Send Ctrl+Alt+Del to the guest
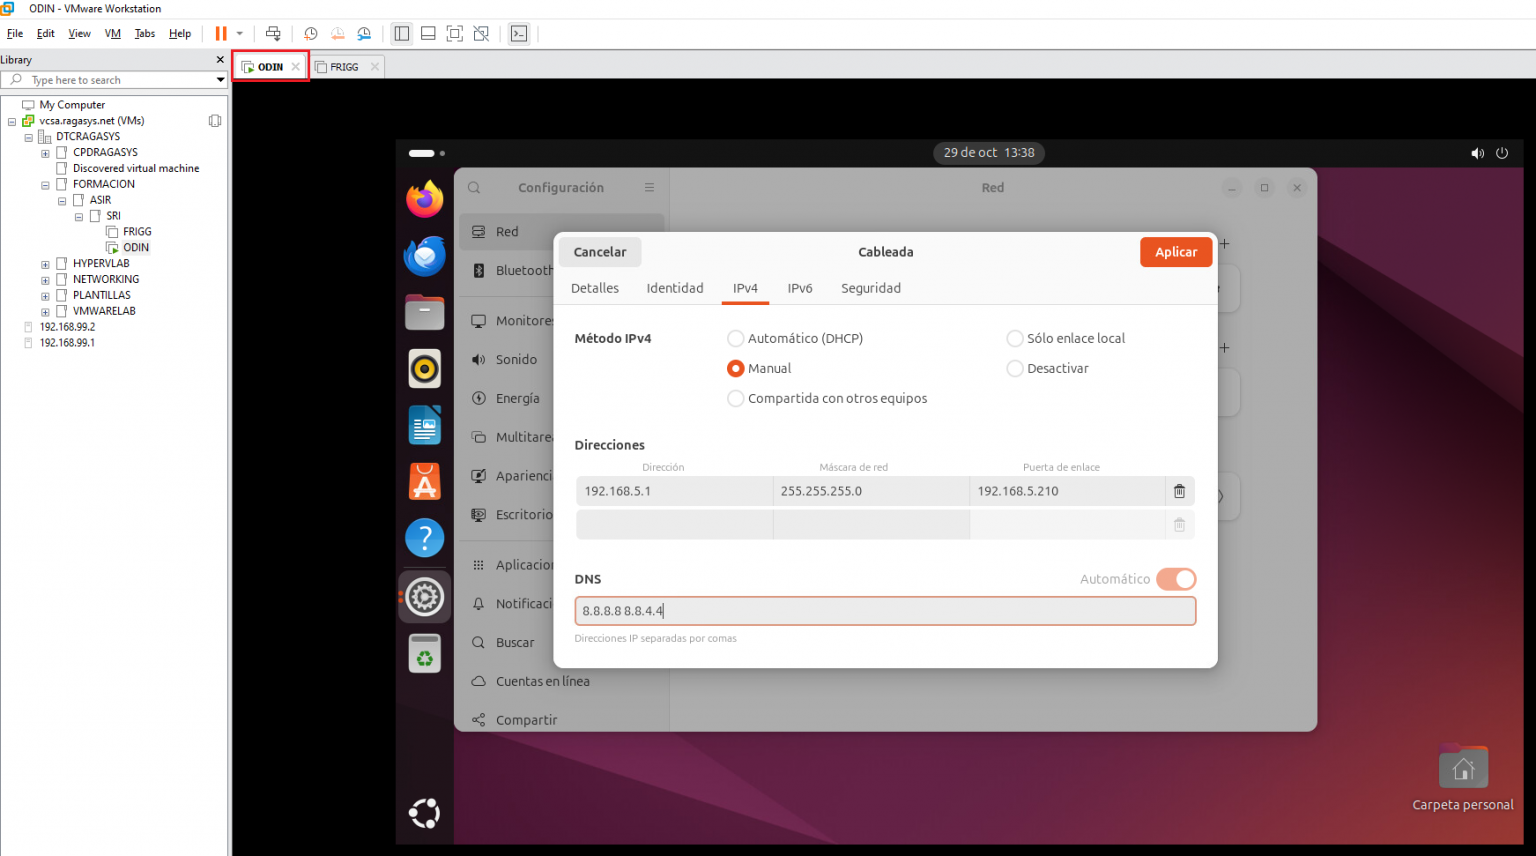Viewport: 1536px width, 856px height. coord(273,33)
